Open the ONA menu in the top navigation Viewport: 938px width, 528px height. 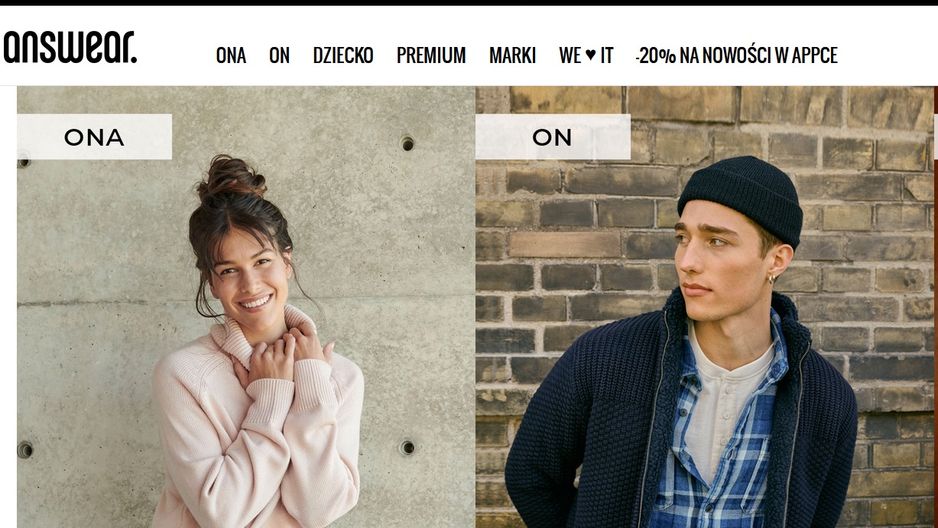[231, 56]
